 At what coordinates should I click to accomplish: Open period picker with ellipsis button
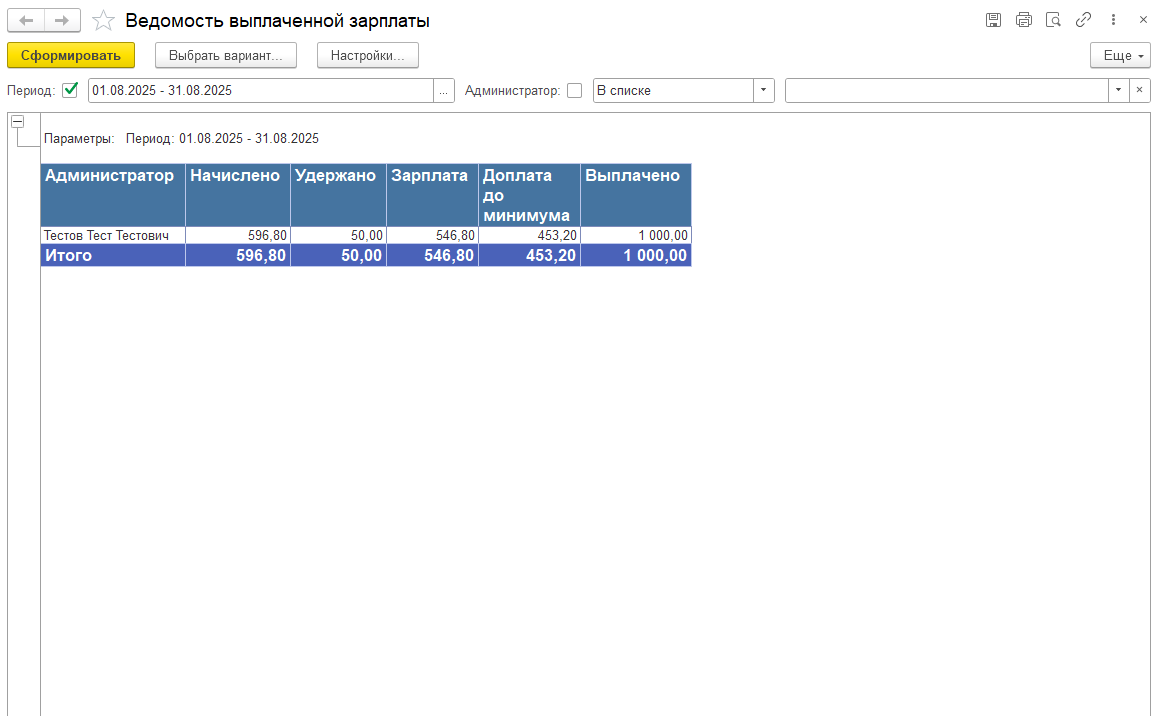click(x=444, y=90)
